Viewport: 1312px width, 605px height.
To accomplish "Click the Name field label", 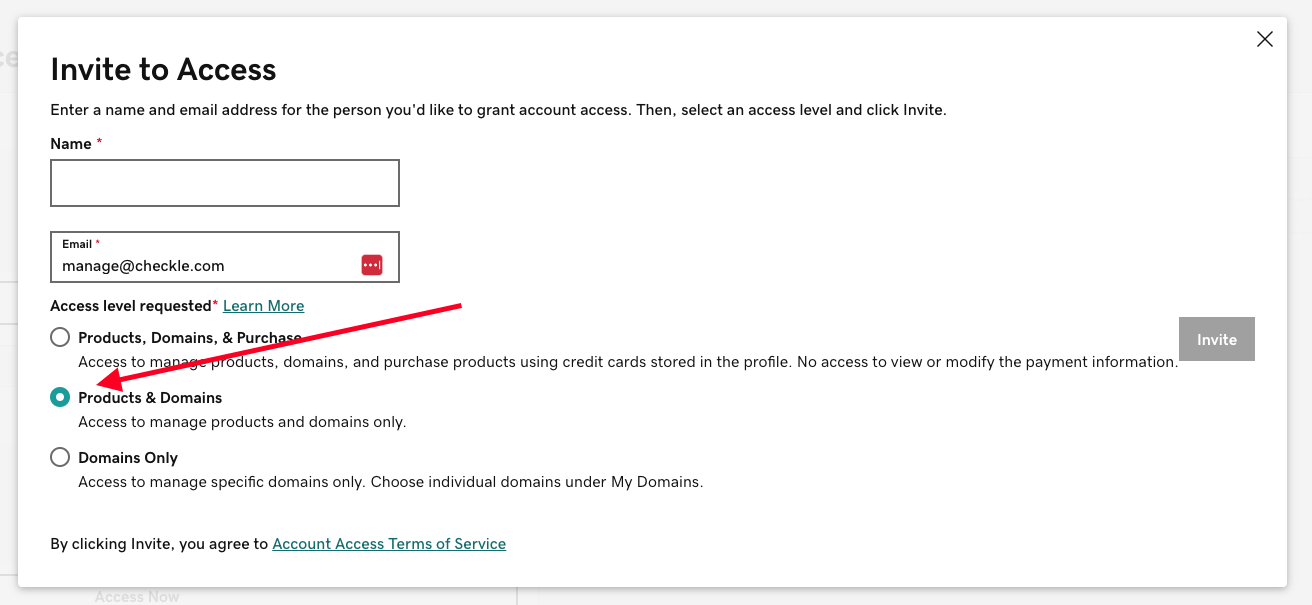I will point(71,144).
